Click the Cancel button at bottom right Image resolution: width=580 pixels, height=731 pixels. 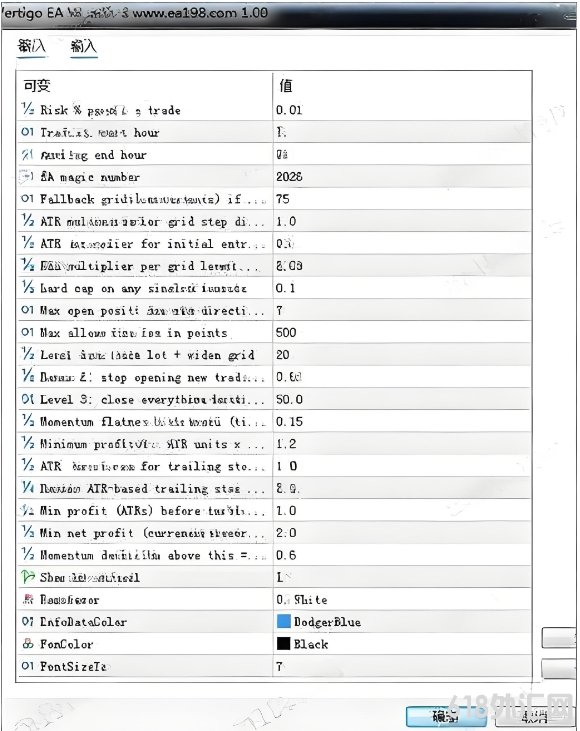pos(534,716)
